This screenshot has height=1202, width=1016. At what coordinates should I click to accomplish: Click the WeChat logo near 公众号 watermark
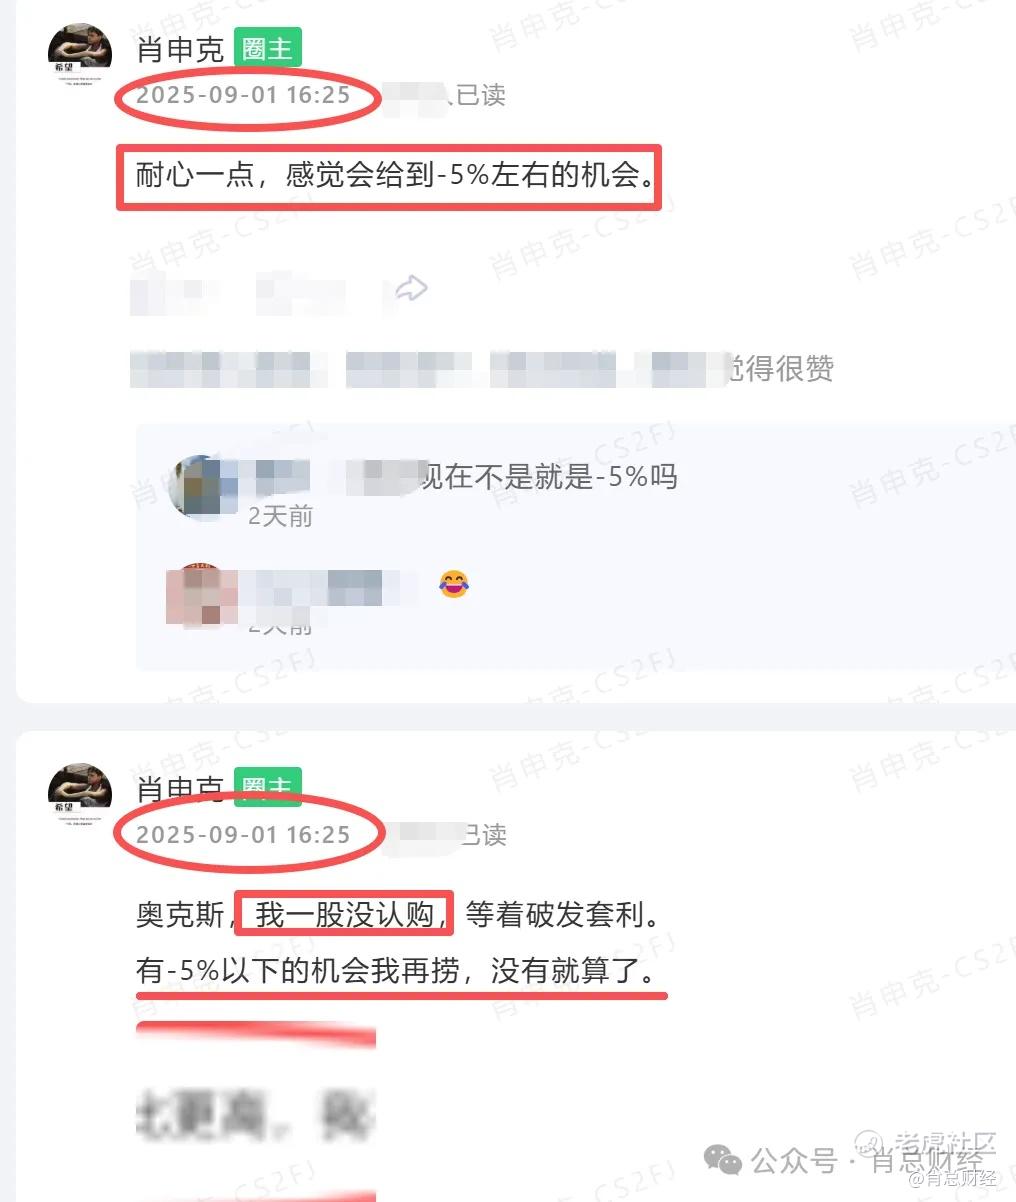(x=723, y=1159)
